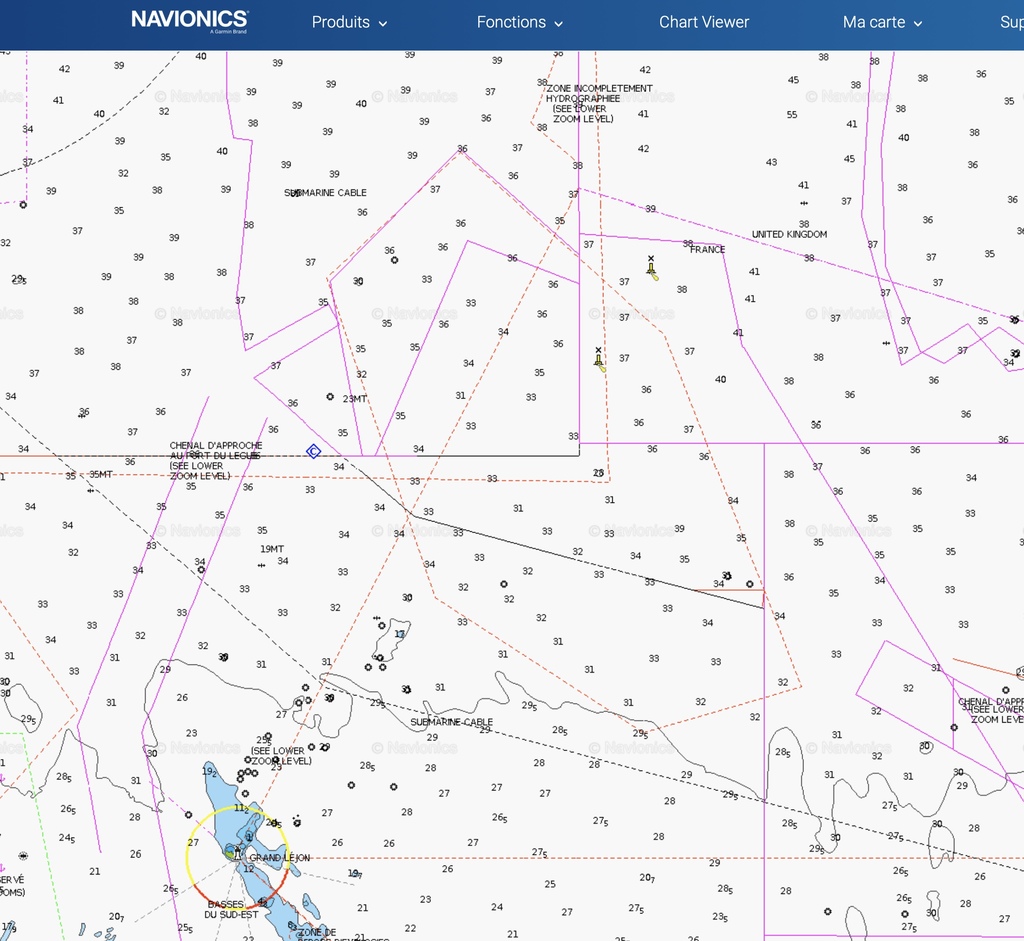Image resolution: width=1024 pixels, height=941 pixels.
Task: Click the CHENAL D'APPROCHE AU PORT DU LEGUE label
Action: point(216,460)
